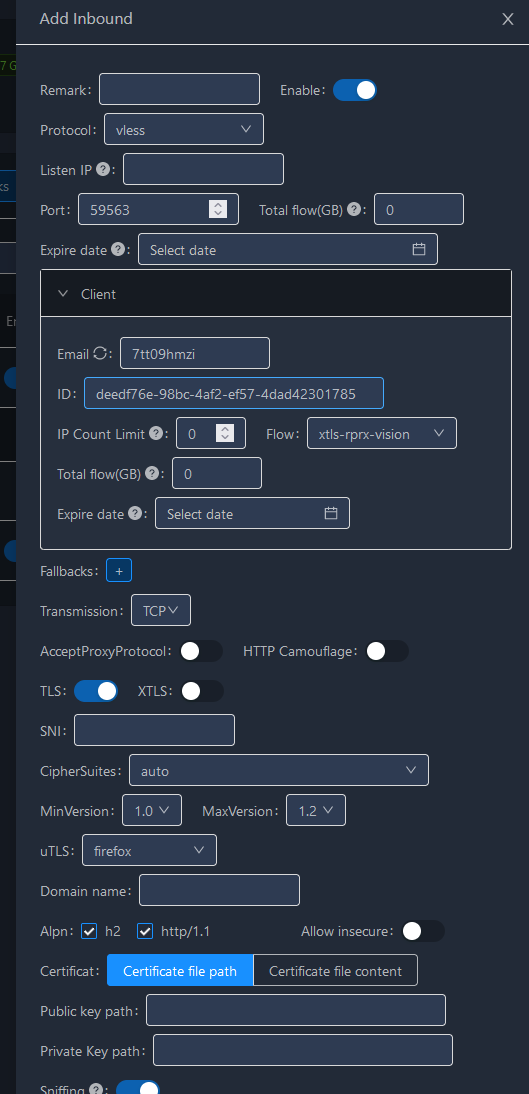Increase Port value with the up arrow
529x1094 pixels.
click(x=218, y=204)
